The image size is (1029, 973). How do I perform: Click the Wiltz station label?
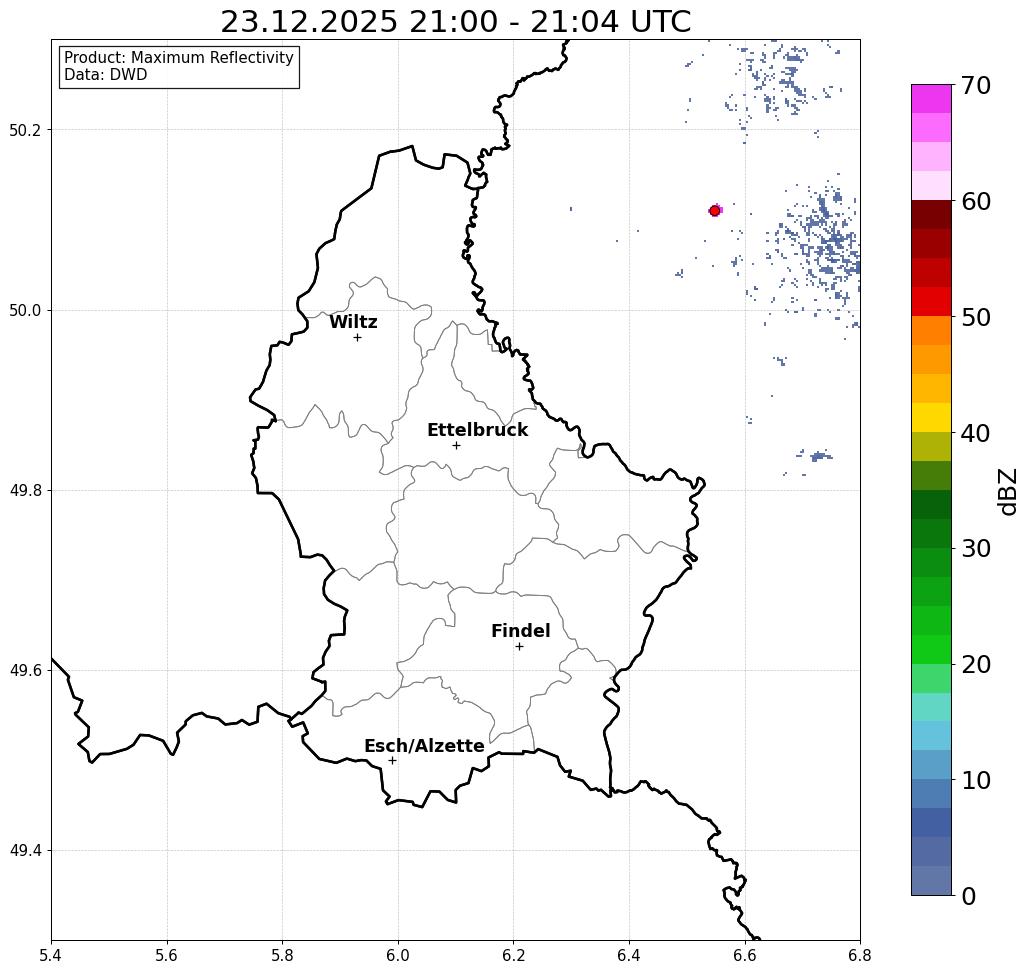tap(353, 322)
